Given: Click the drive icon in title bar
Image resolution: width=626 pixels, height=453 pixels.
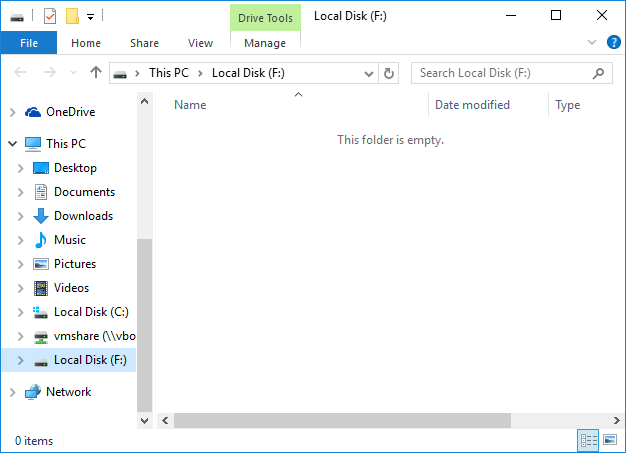Looking at the screenshot, I should point(17,17).
